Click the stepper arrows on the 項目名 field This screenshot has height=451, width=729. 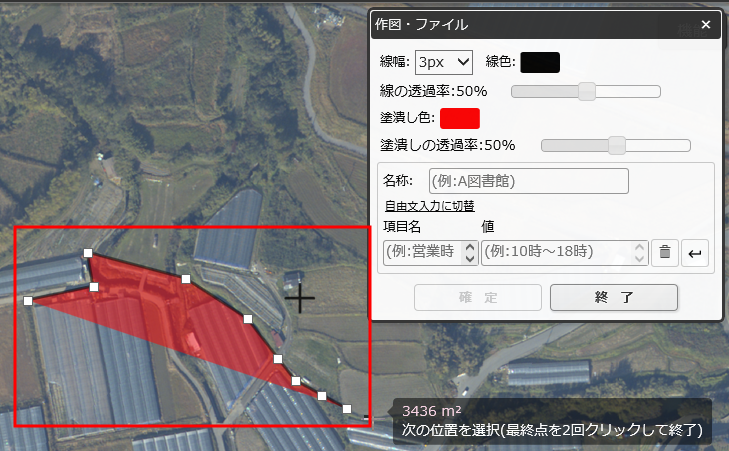[470, 253]
